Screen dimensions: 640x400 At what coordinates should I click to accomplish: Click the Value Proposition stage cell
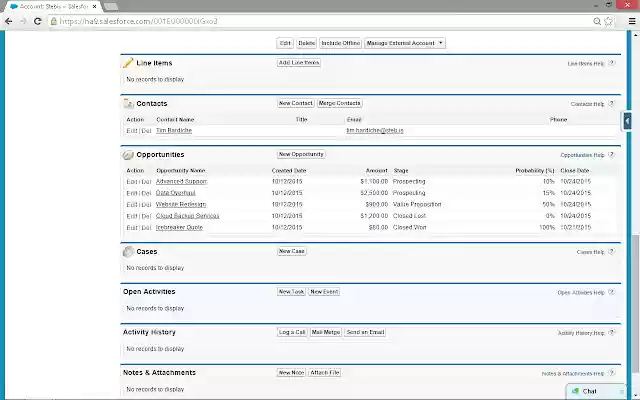pyautogui.click(x=417, y=204)
